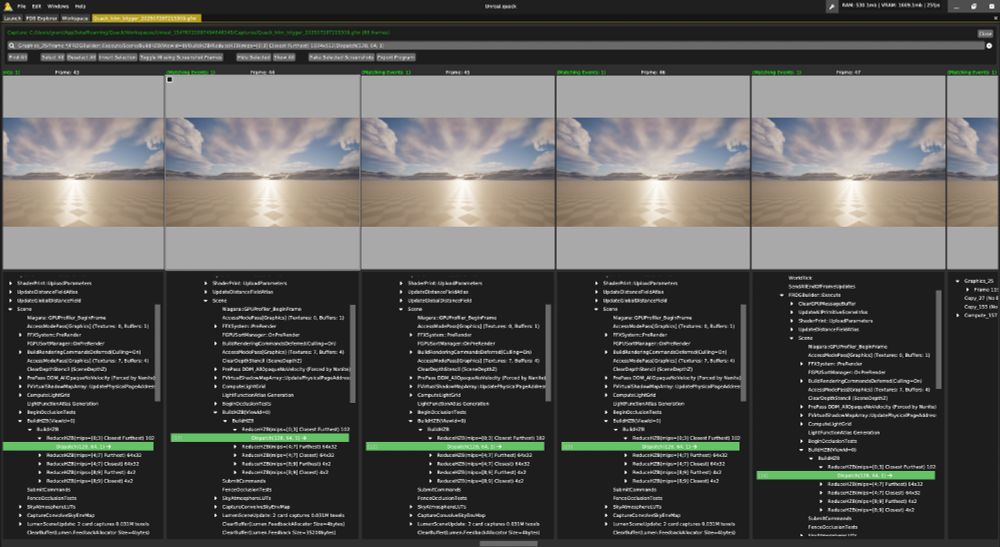Open the Frame 43 sky screenshot thumbnail
The height and width of the screenshot is (547, 1000).
pos(83,172)
